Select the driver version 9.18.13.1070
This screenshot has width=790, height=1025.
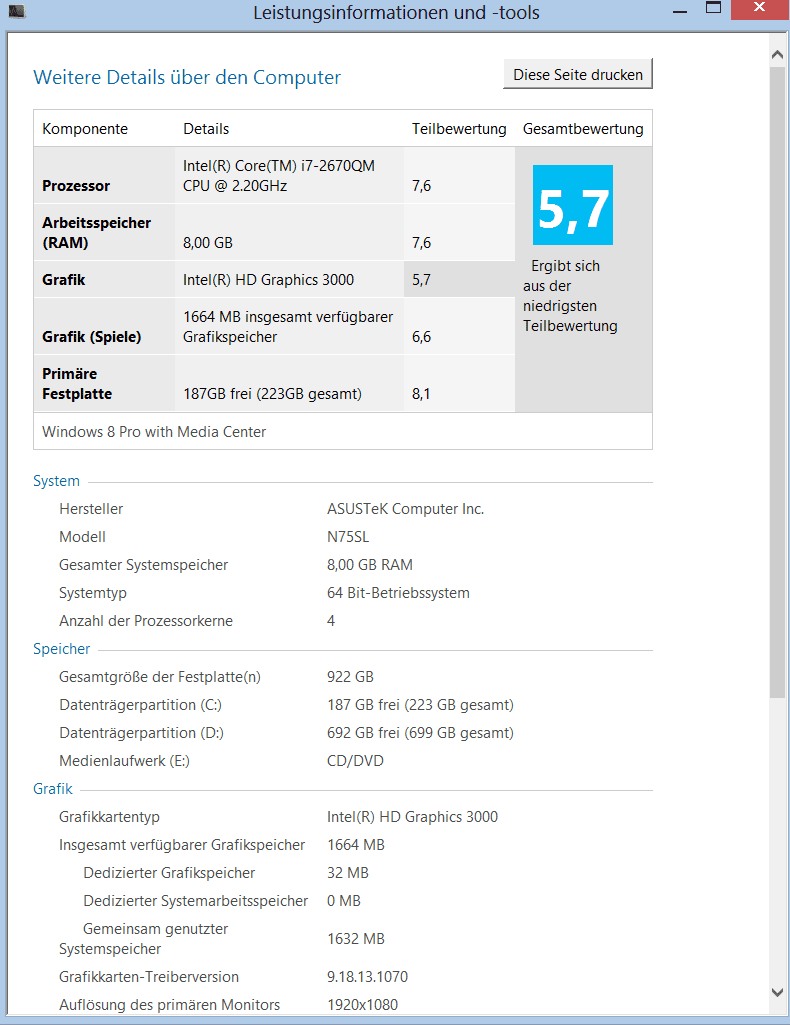click(x=367, y=977)
